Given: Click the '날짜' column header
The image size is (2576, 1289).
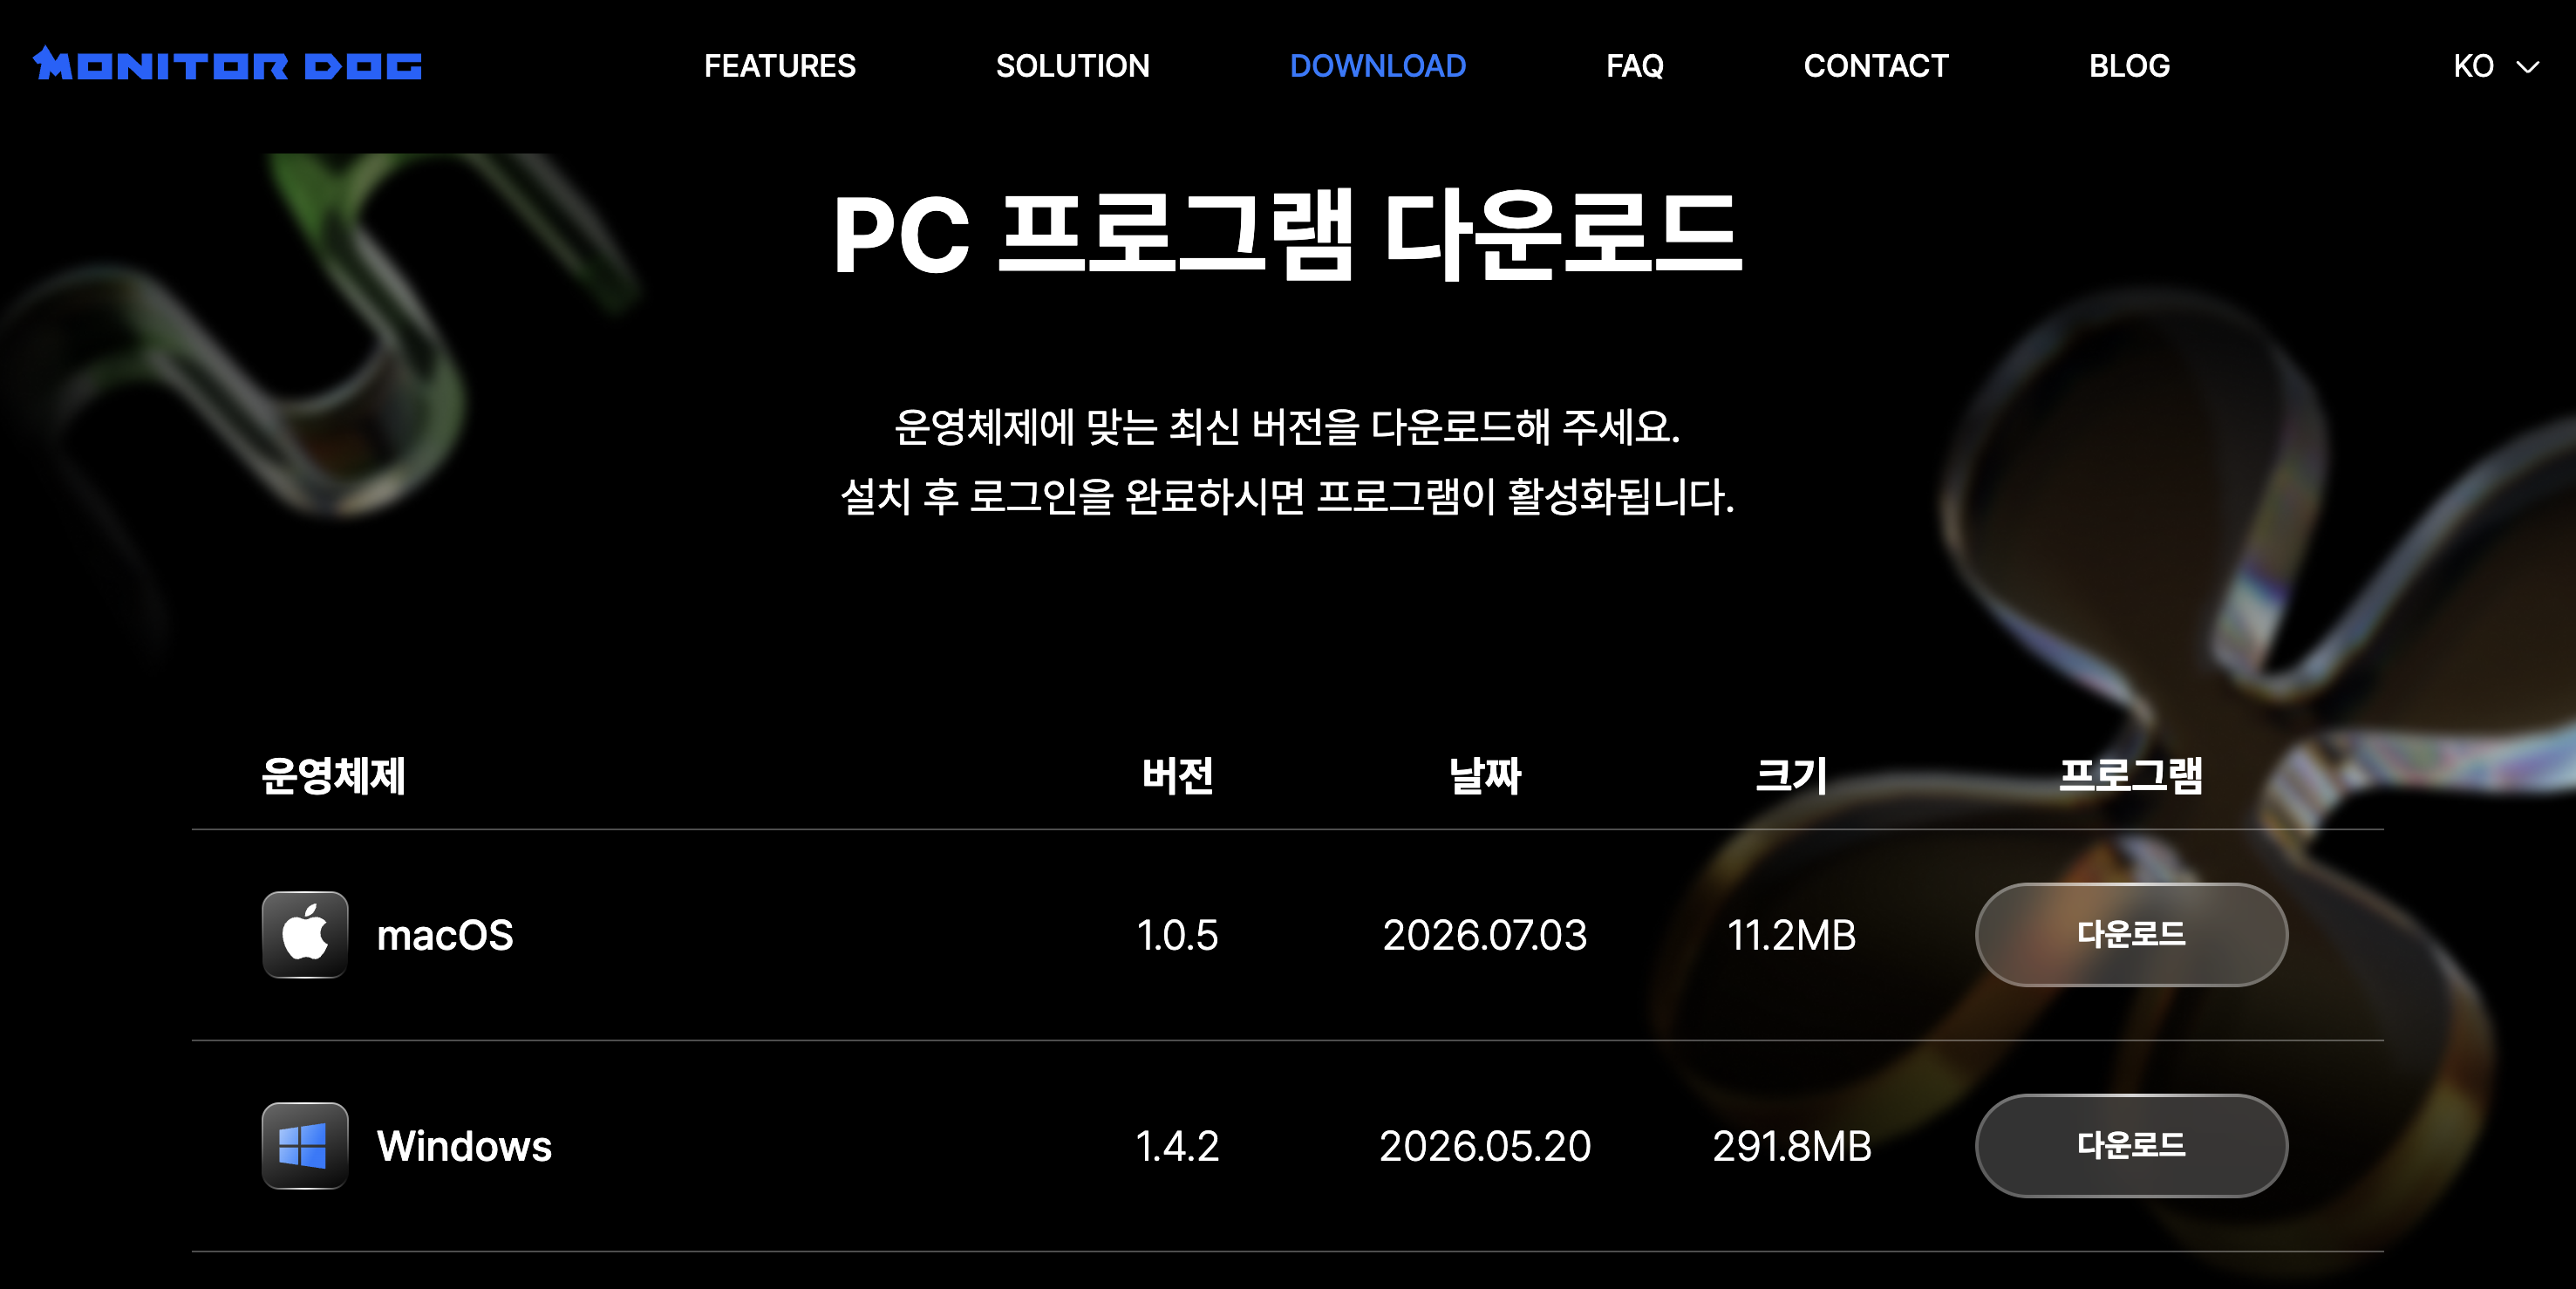Looking at the screenshot, I should 1485,776.
